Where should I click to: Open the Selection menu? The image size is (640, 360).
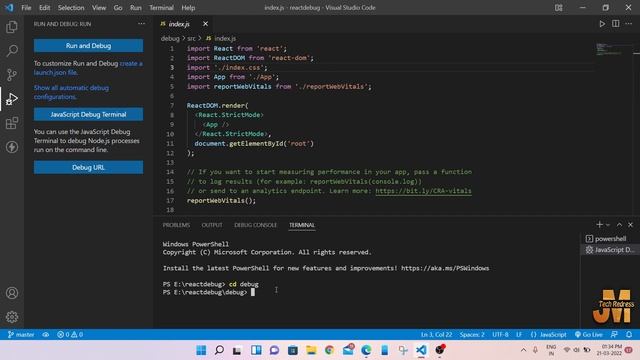[x=71, y=7]
